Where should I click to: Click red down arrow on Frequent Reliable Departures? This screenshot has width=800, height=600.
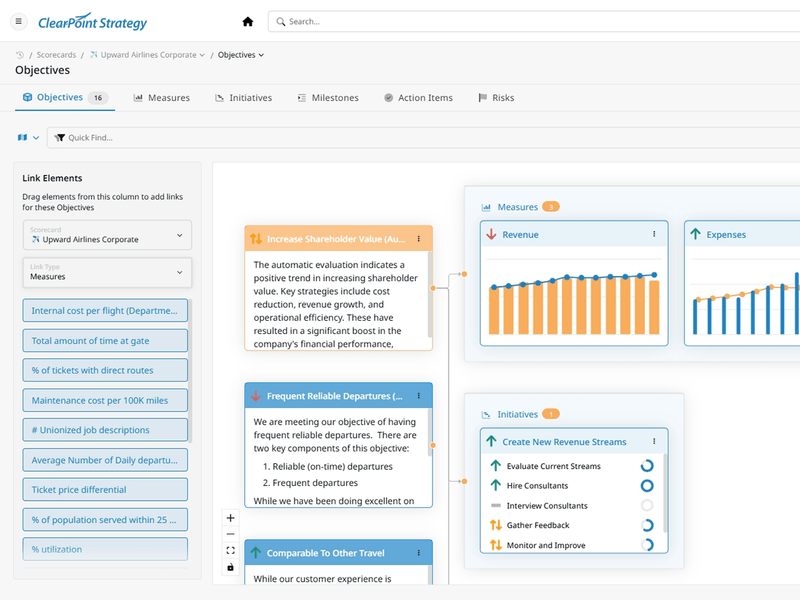(x=256, y=396)
